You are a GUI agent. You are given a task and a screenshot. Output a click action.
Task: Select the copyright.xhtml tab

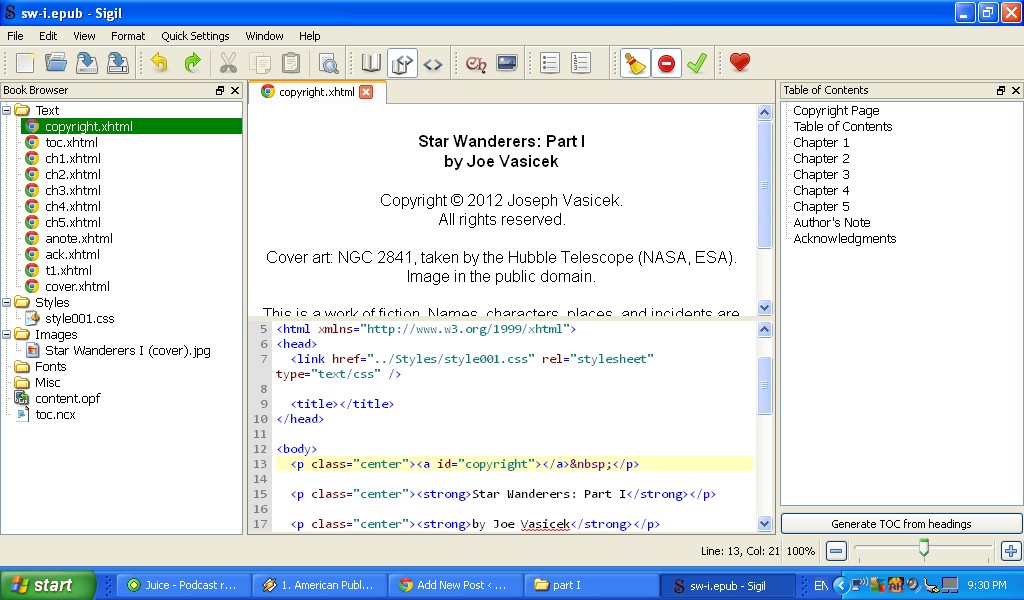point(317,92)
